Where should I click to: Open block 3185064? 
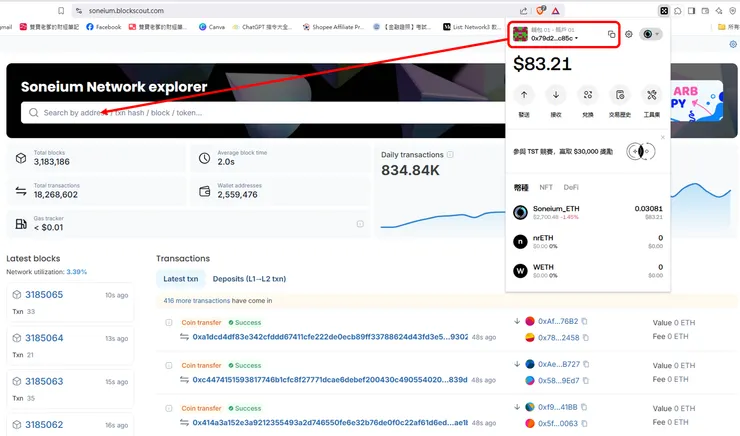(44, 338)
